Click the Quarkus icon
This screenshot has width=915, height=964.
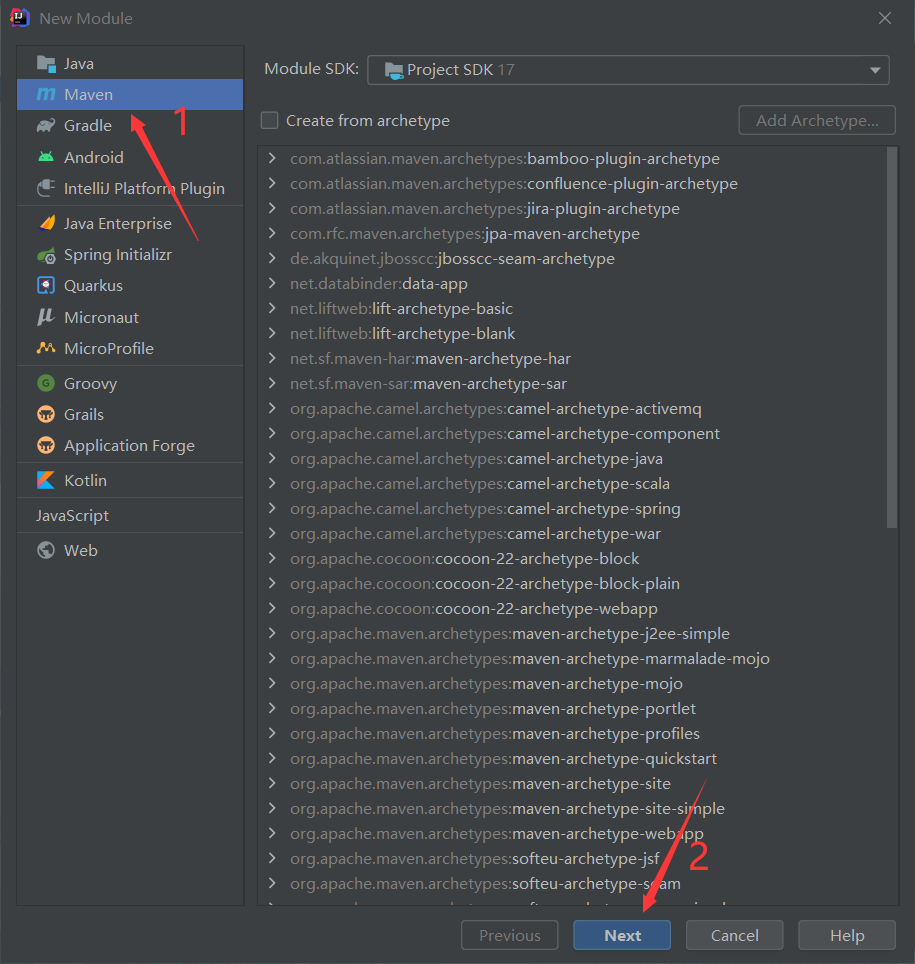[x=46, y=285]
